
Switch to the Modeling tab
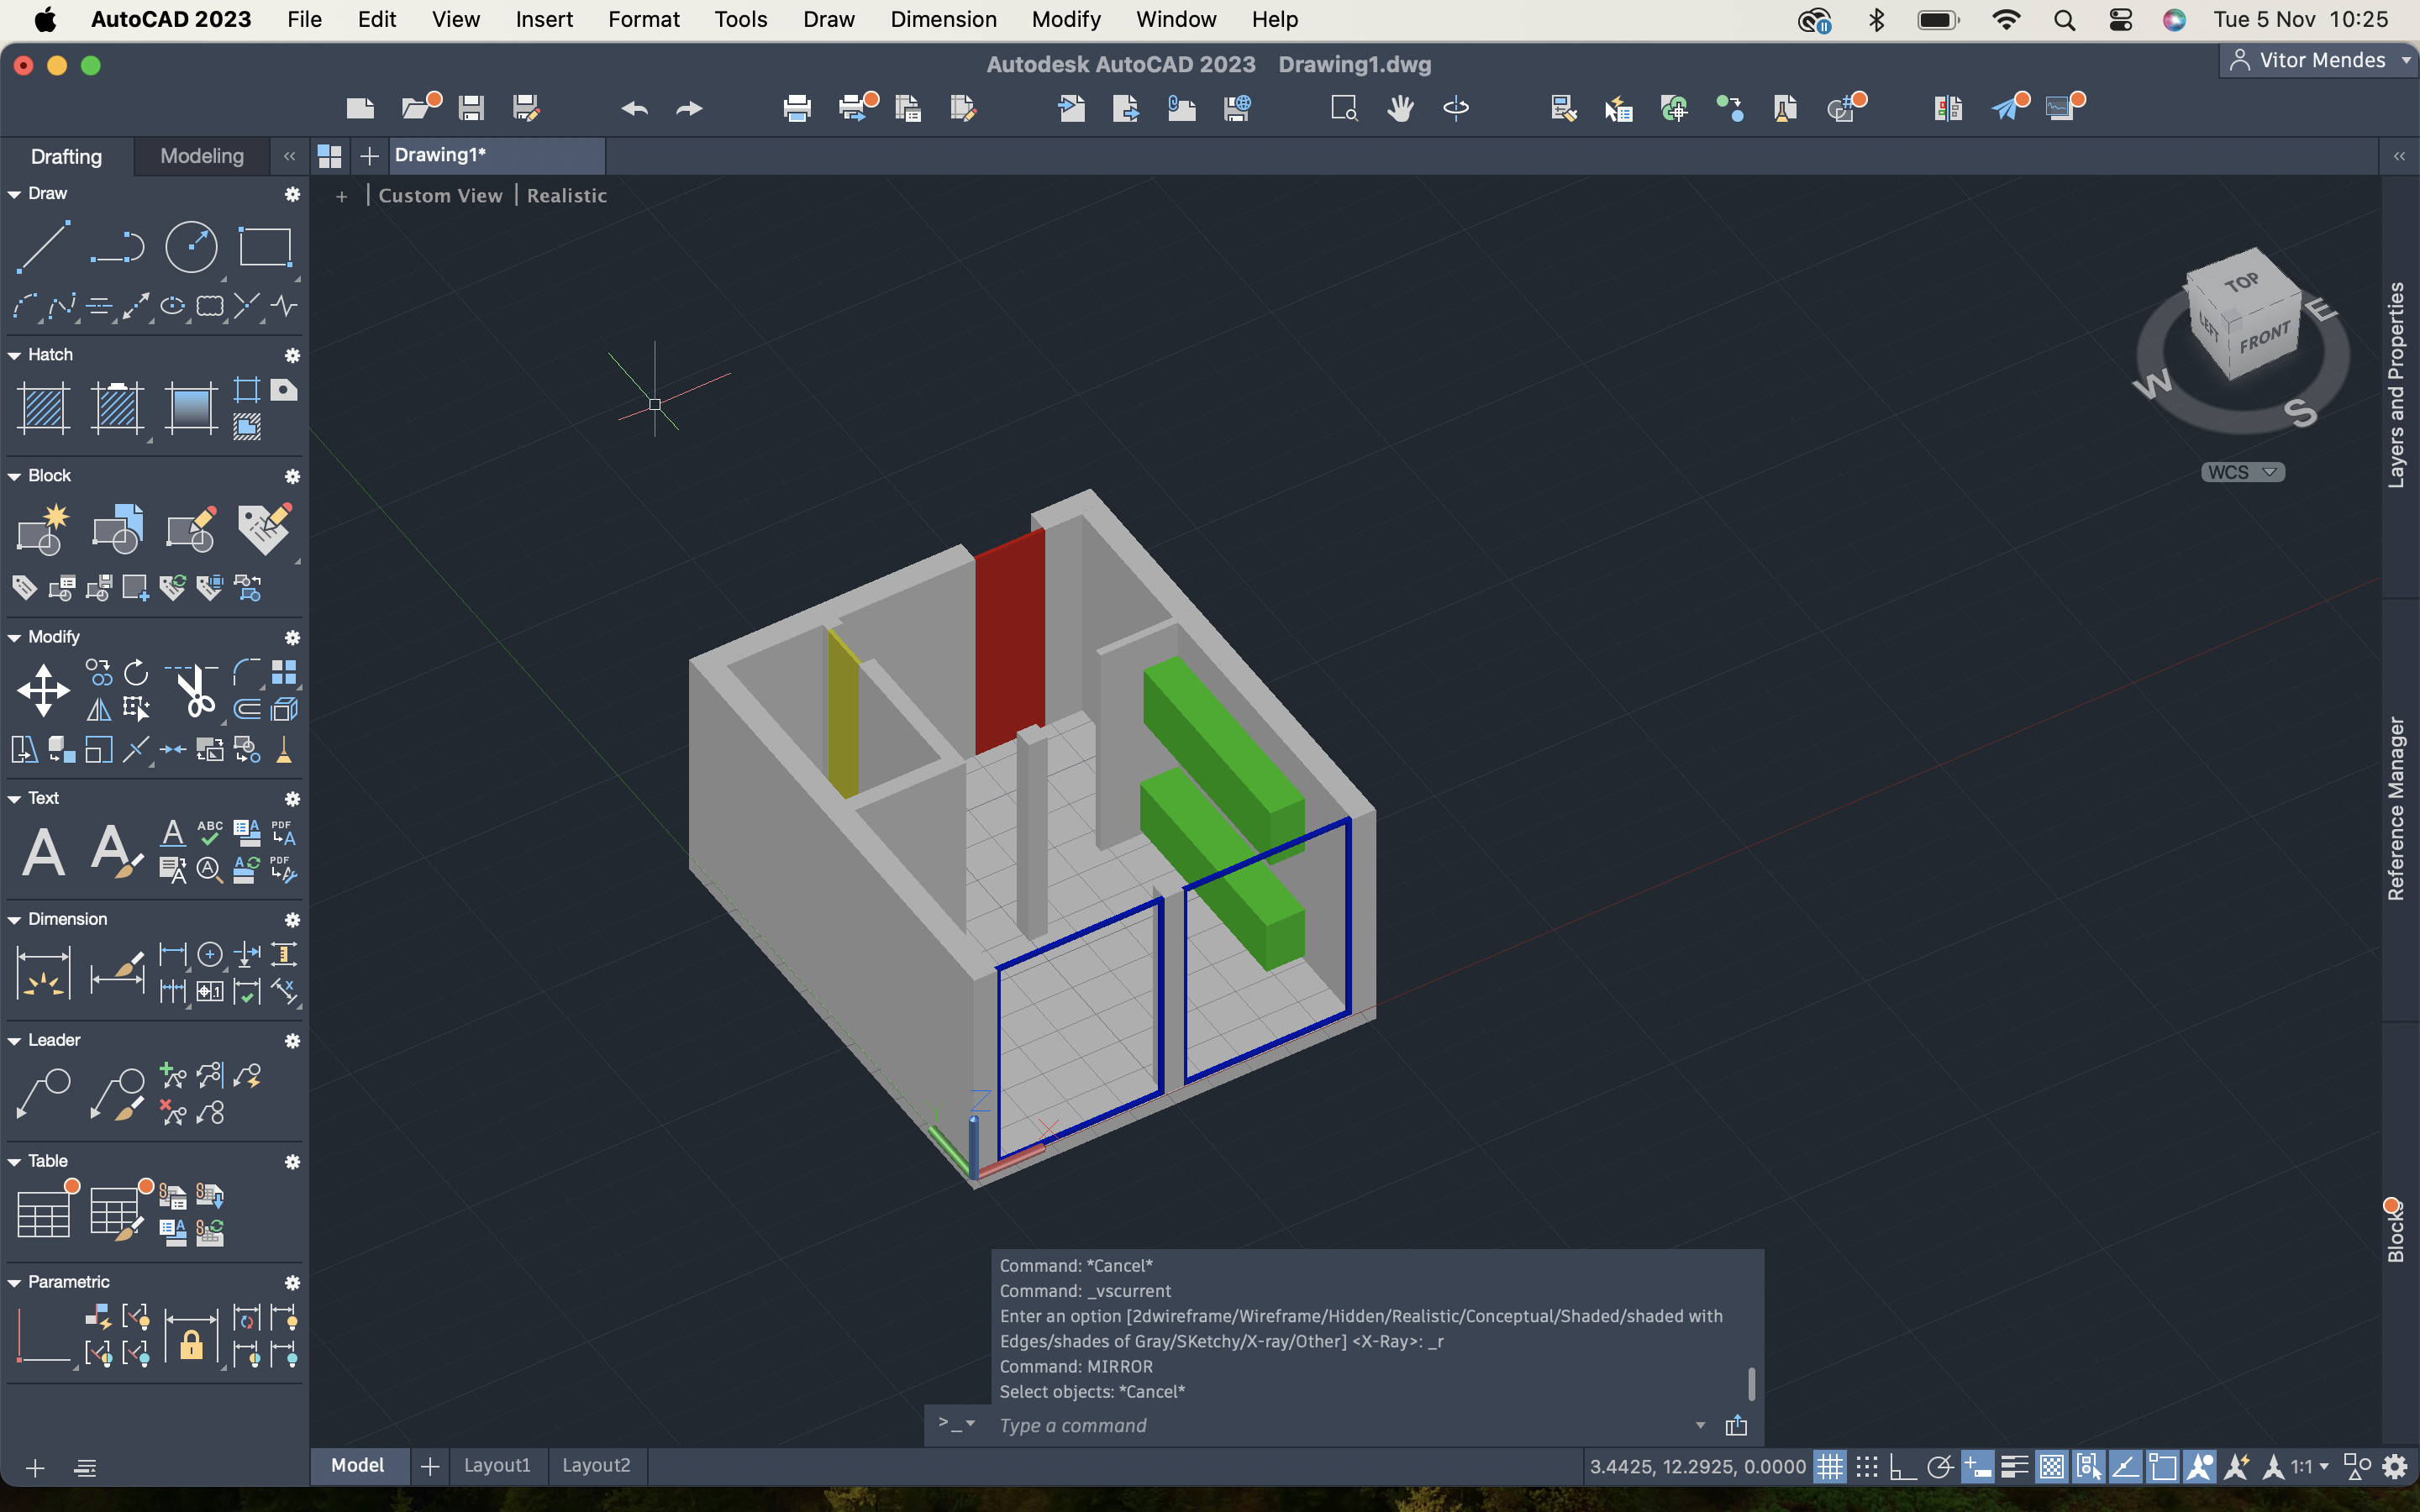click(202, 156)
